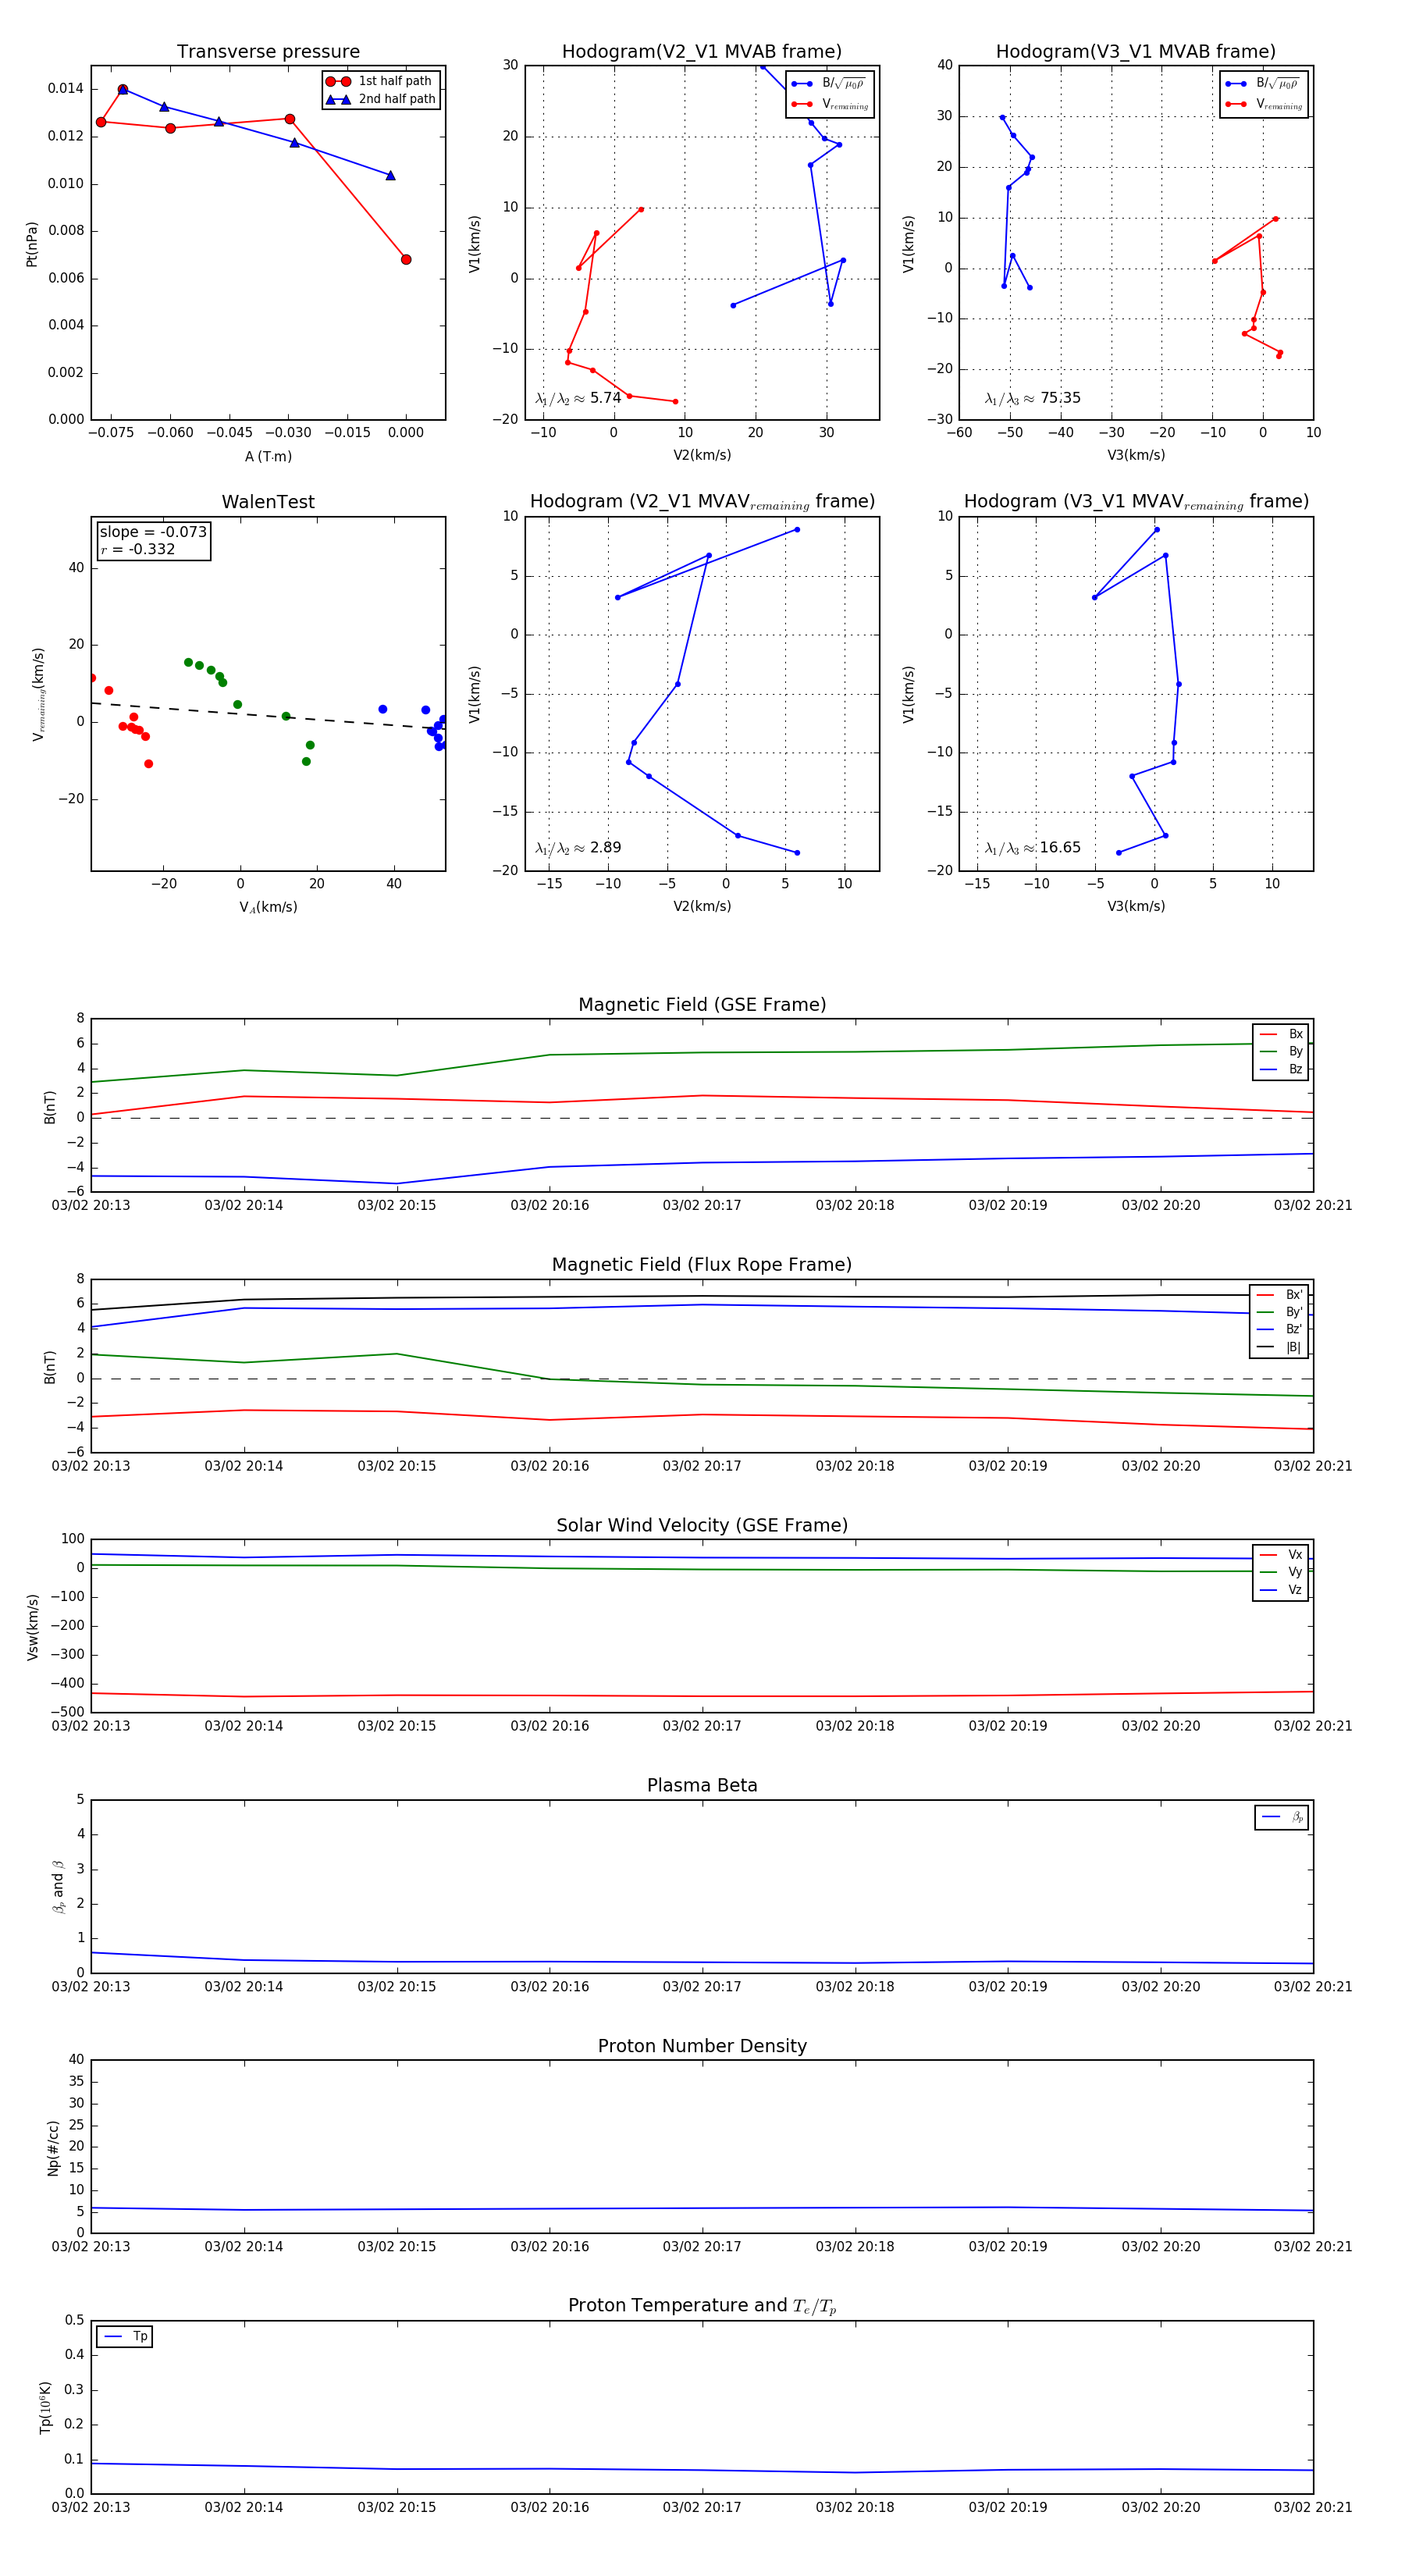Click the '03/02 20:21' tick label under temperature plot

click(1313, 2508)
